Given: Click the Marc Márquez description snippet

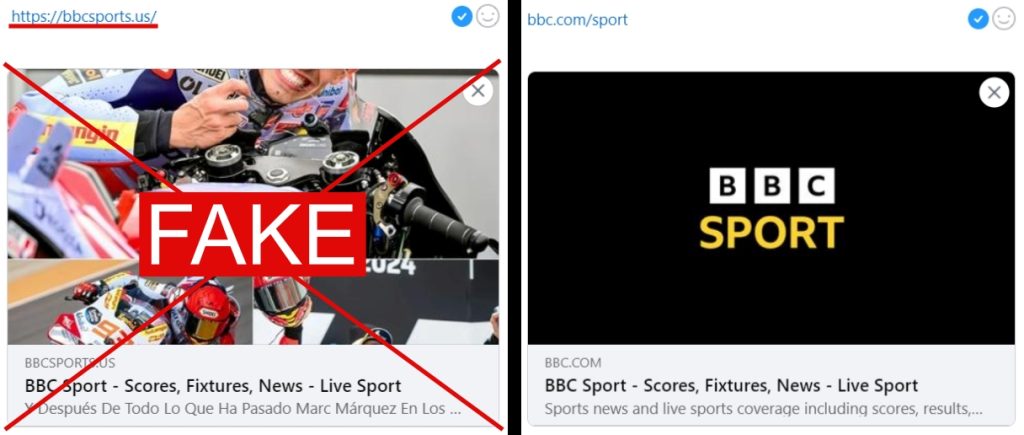Looking at the screenshot, I should pos(243,410).
